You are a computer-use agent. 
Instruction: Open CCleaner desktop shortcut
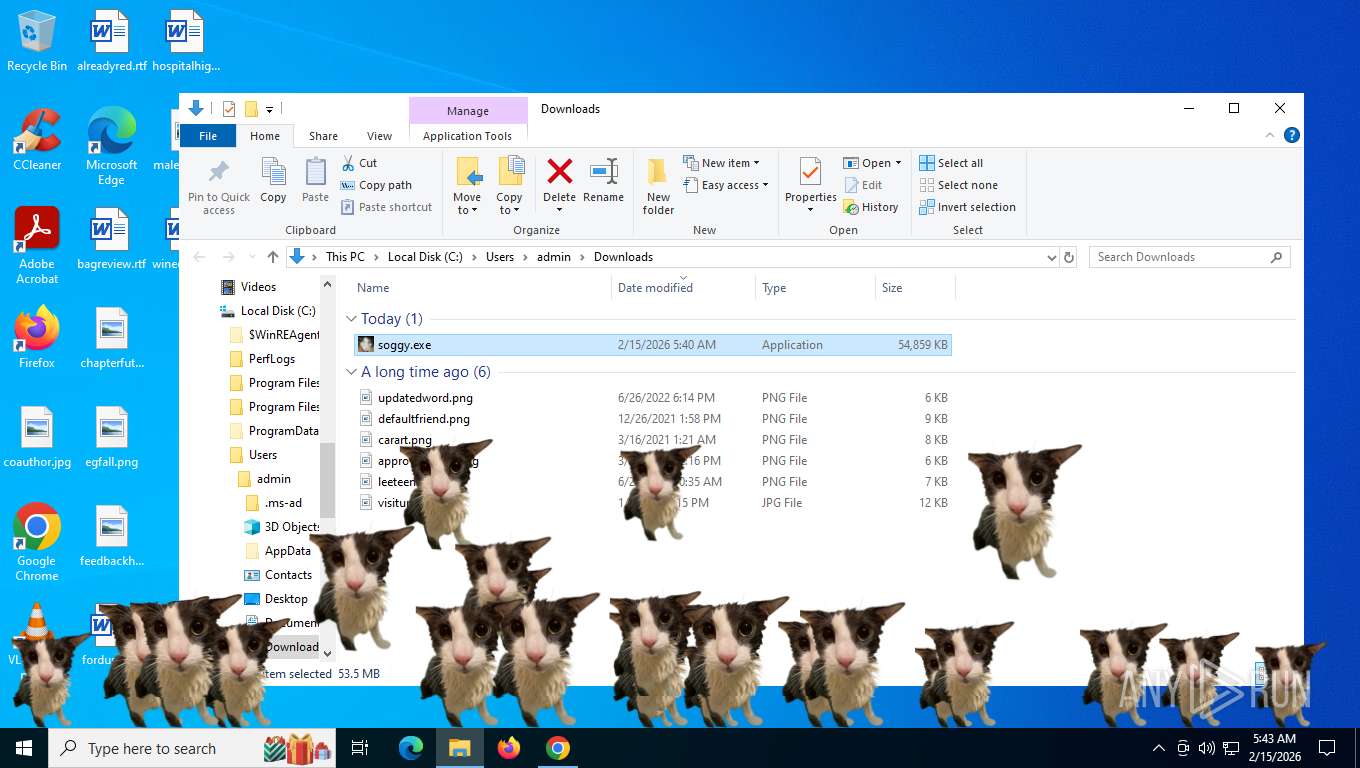click(37, 139)
